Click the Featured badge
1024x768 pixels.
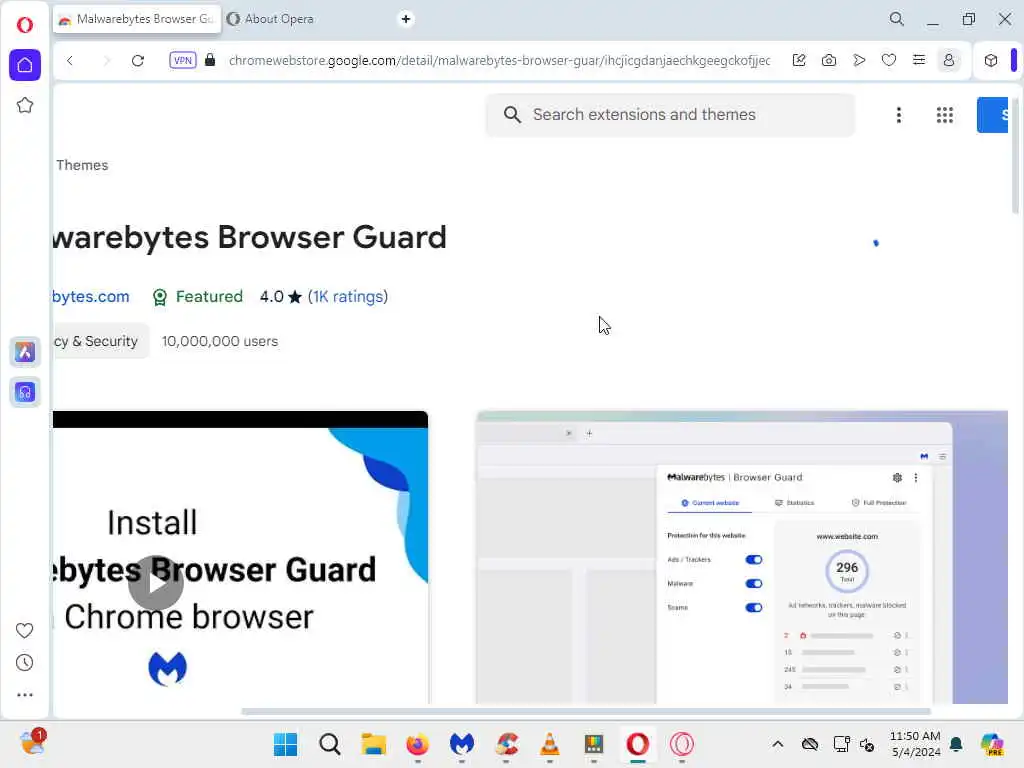click(197, 296)
